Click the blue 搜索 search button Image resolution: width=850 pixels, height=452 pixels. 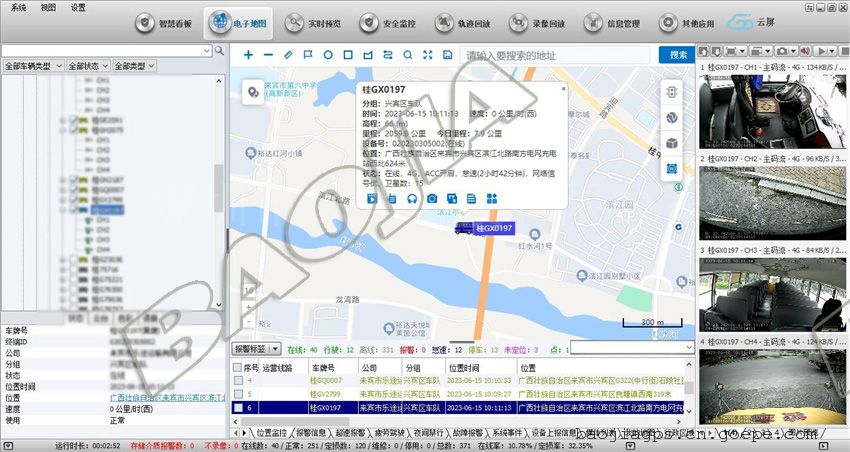pos(678,55)
